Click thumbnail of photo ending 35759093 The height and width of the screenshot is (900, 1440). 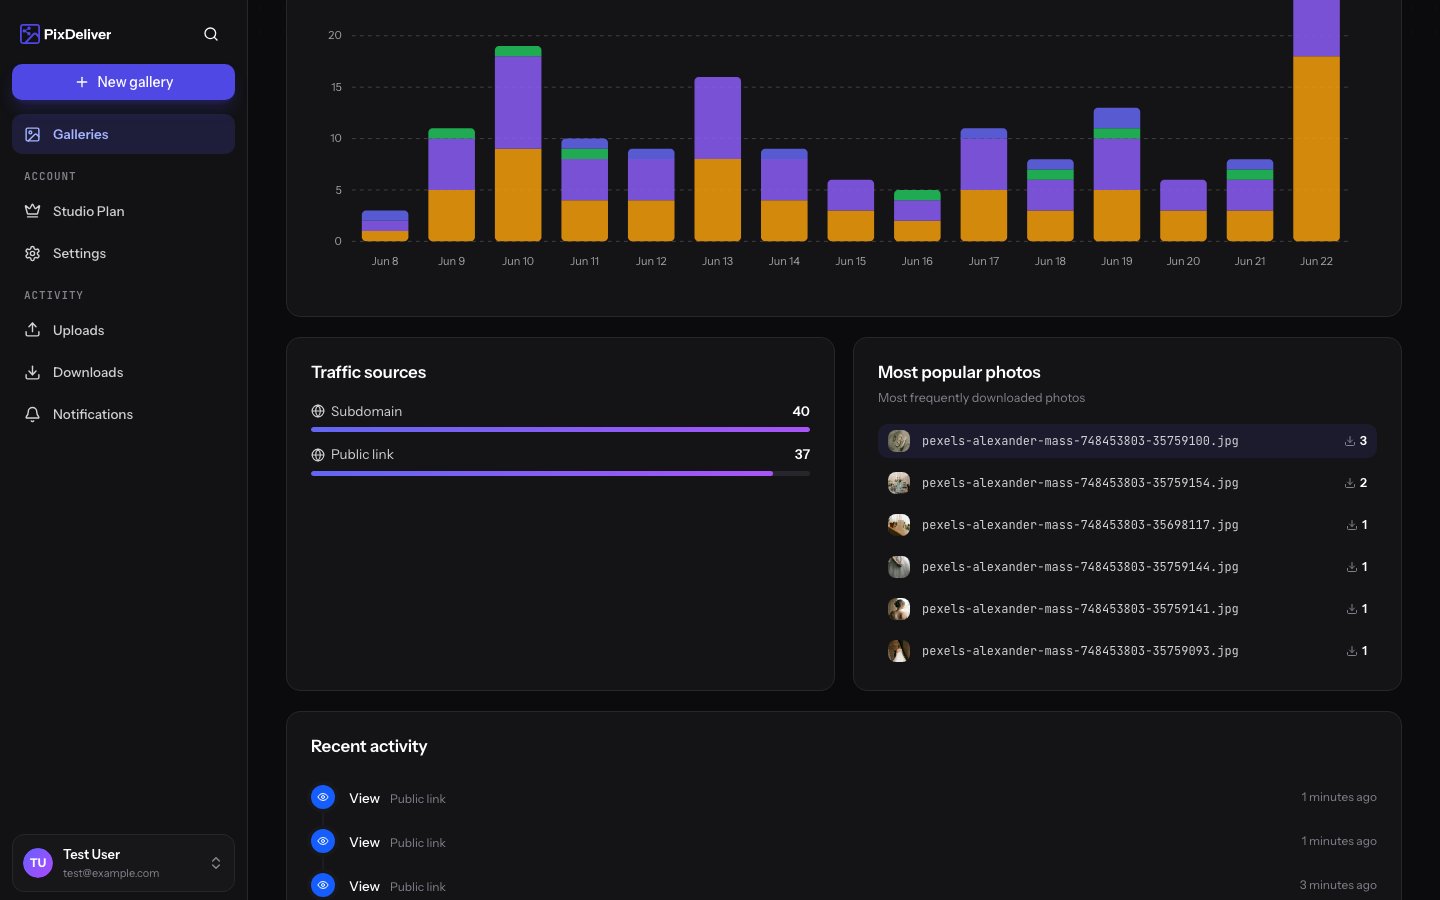[899, 651]
